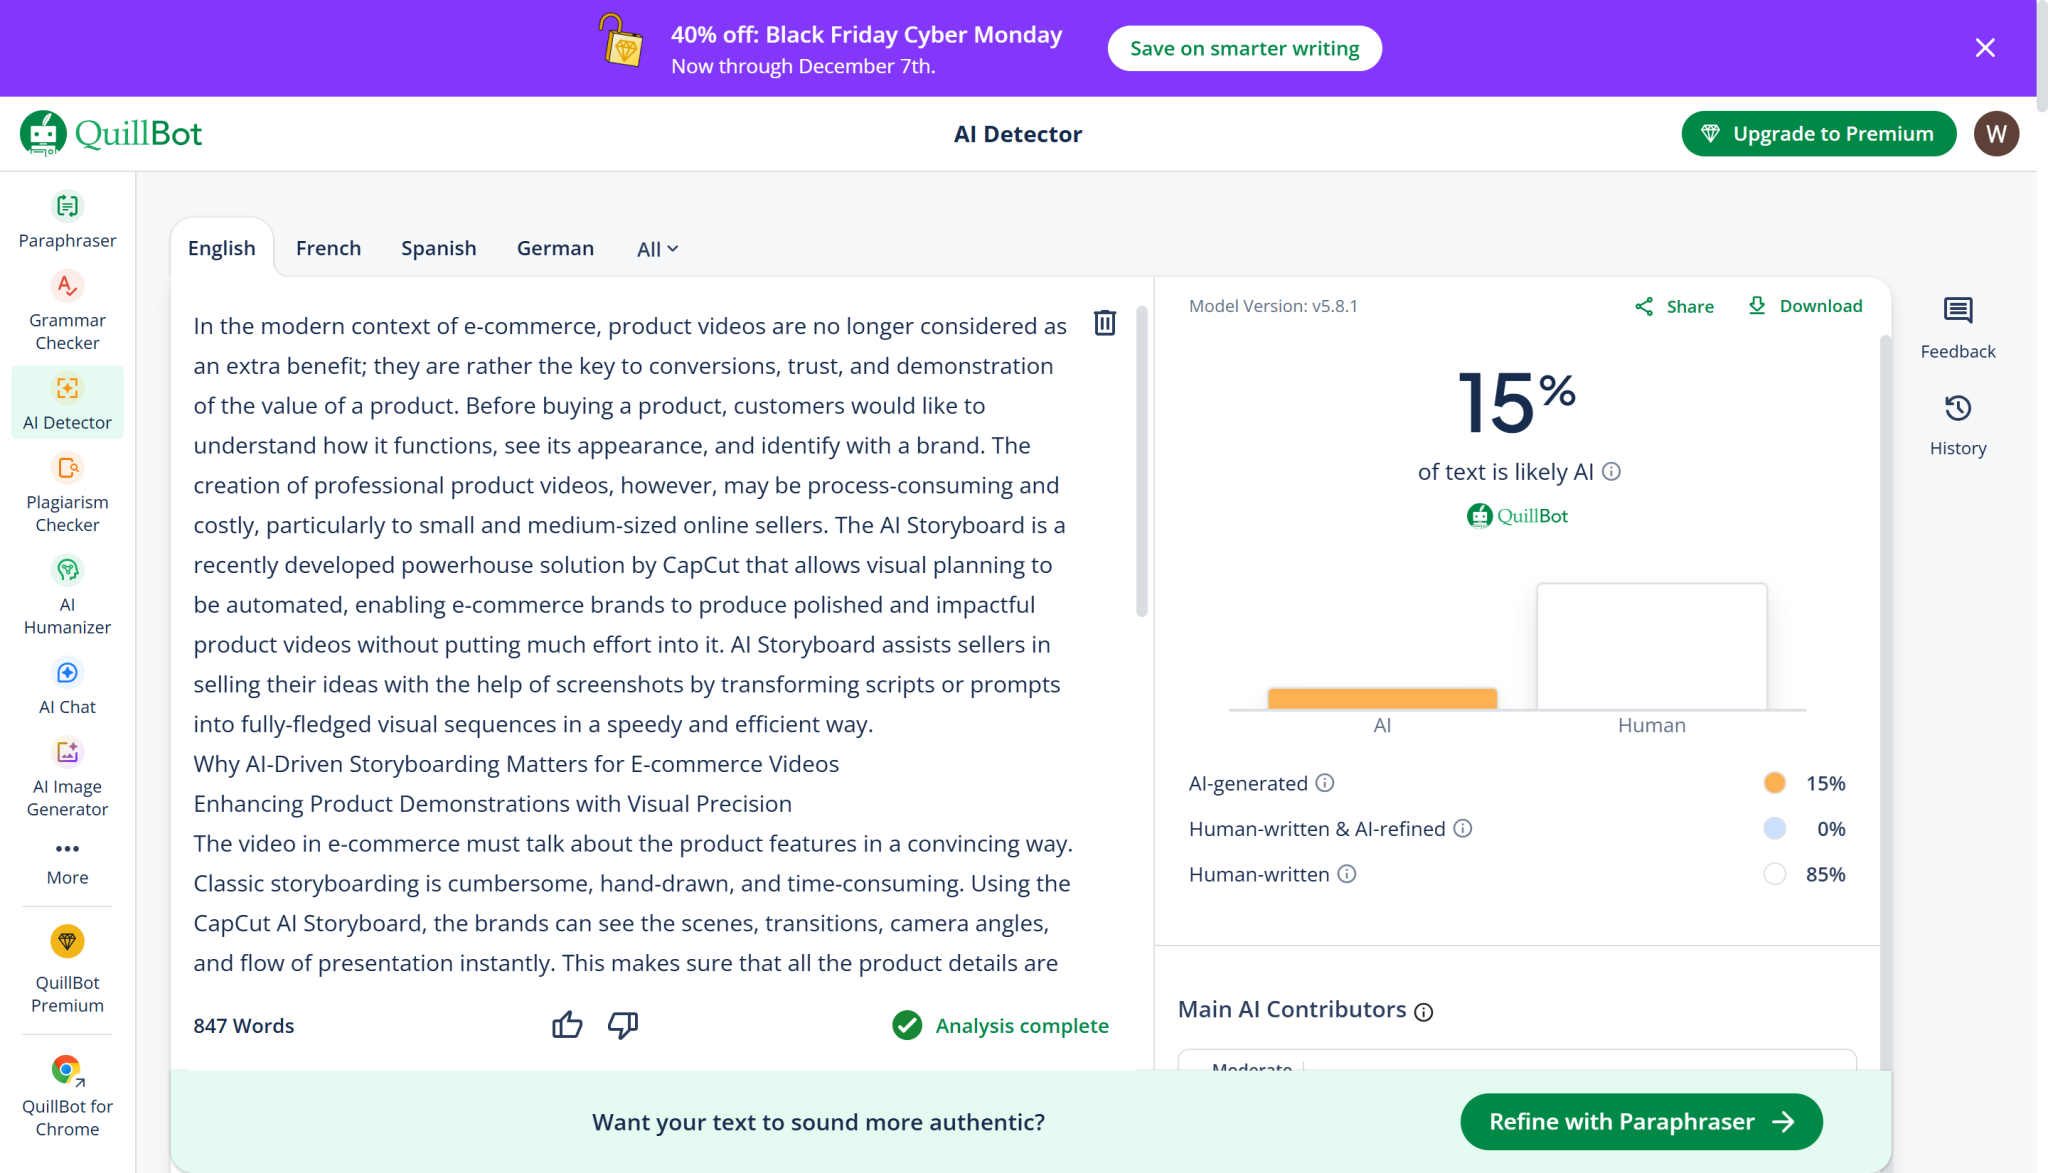Expand the All languages dropdown
2048x1173 pixels.
(657, 249)
